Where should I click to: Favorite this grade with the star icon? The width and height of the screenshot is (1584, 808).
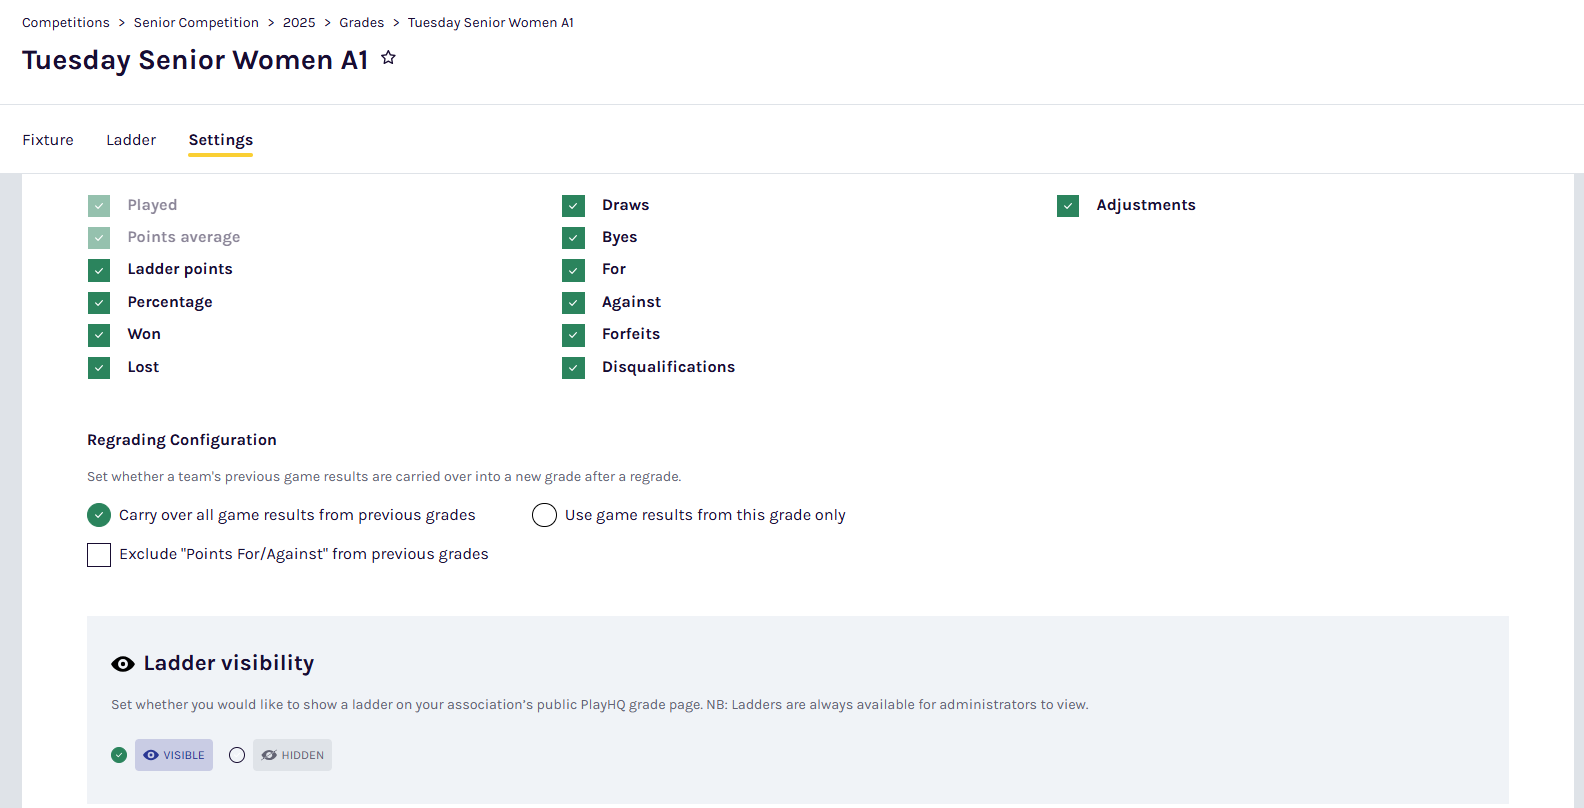[389, 58]
